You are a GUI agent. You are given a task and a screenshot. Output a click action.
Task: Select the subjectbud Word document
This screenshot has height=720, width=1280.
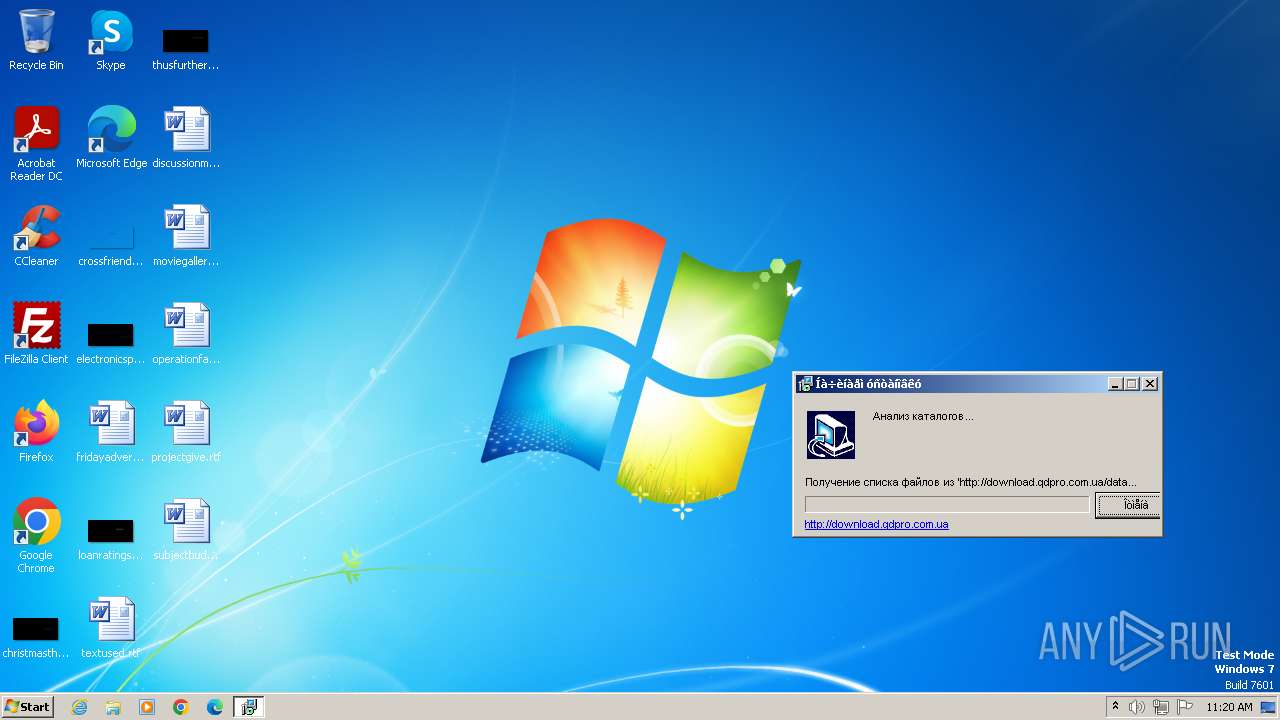click(186, 530)
